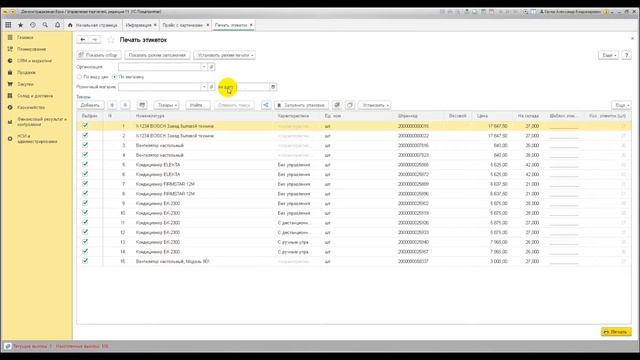Go back with the left arrow
The image size is (640, 360).
[83, 40]
